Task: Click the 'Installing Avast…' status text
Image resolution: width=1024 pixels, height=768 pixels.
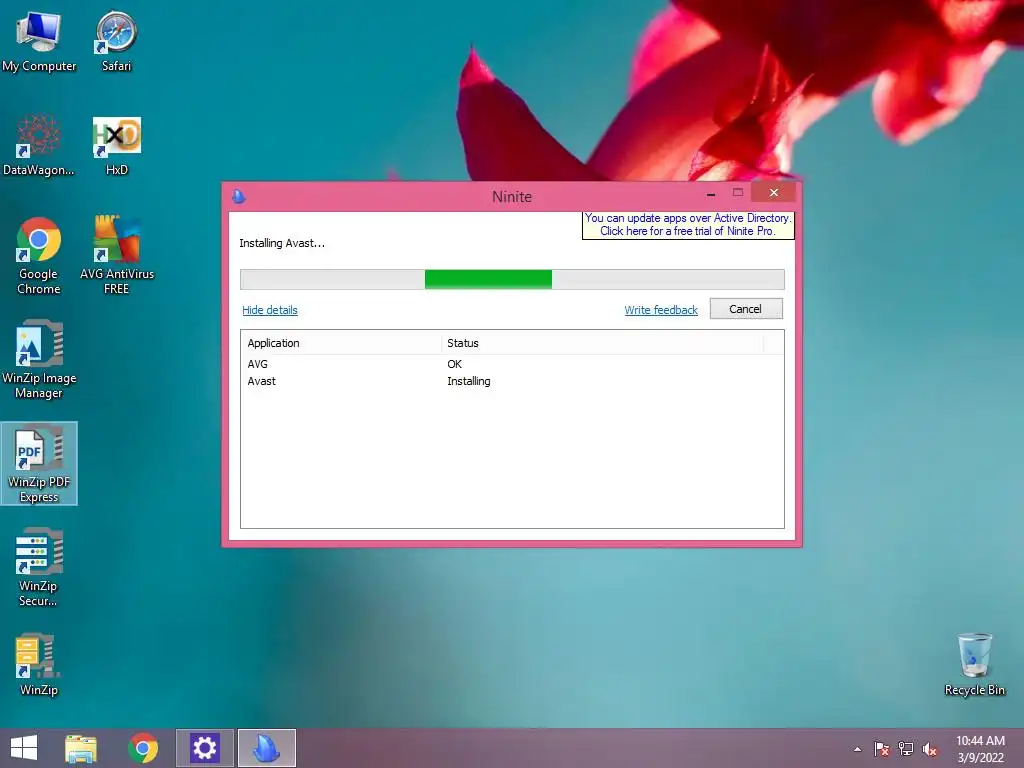Action: click(282, 244)
